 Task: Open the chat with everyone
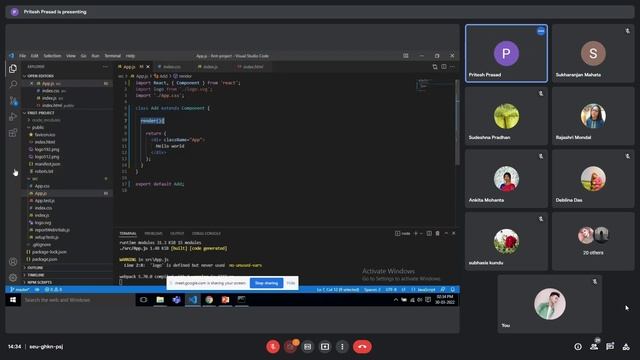610,347
